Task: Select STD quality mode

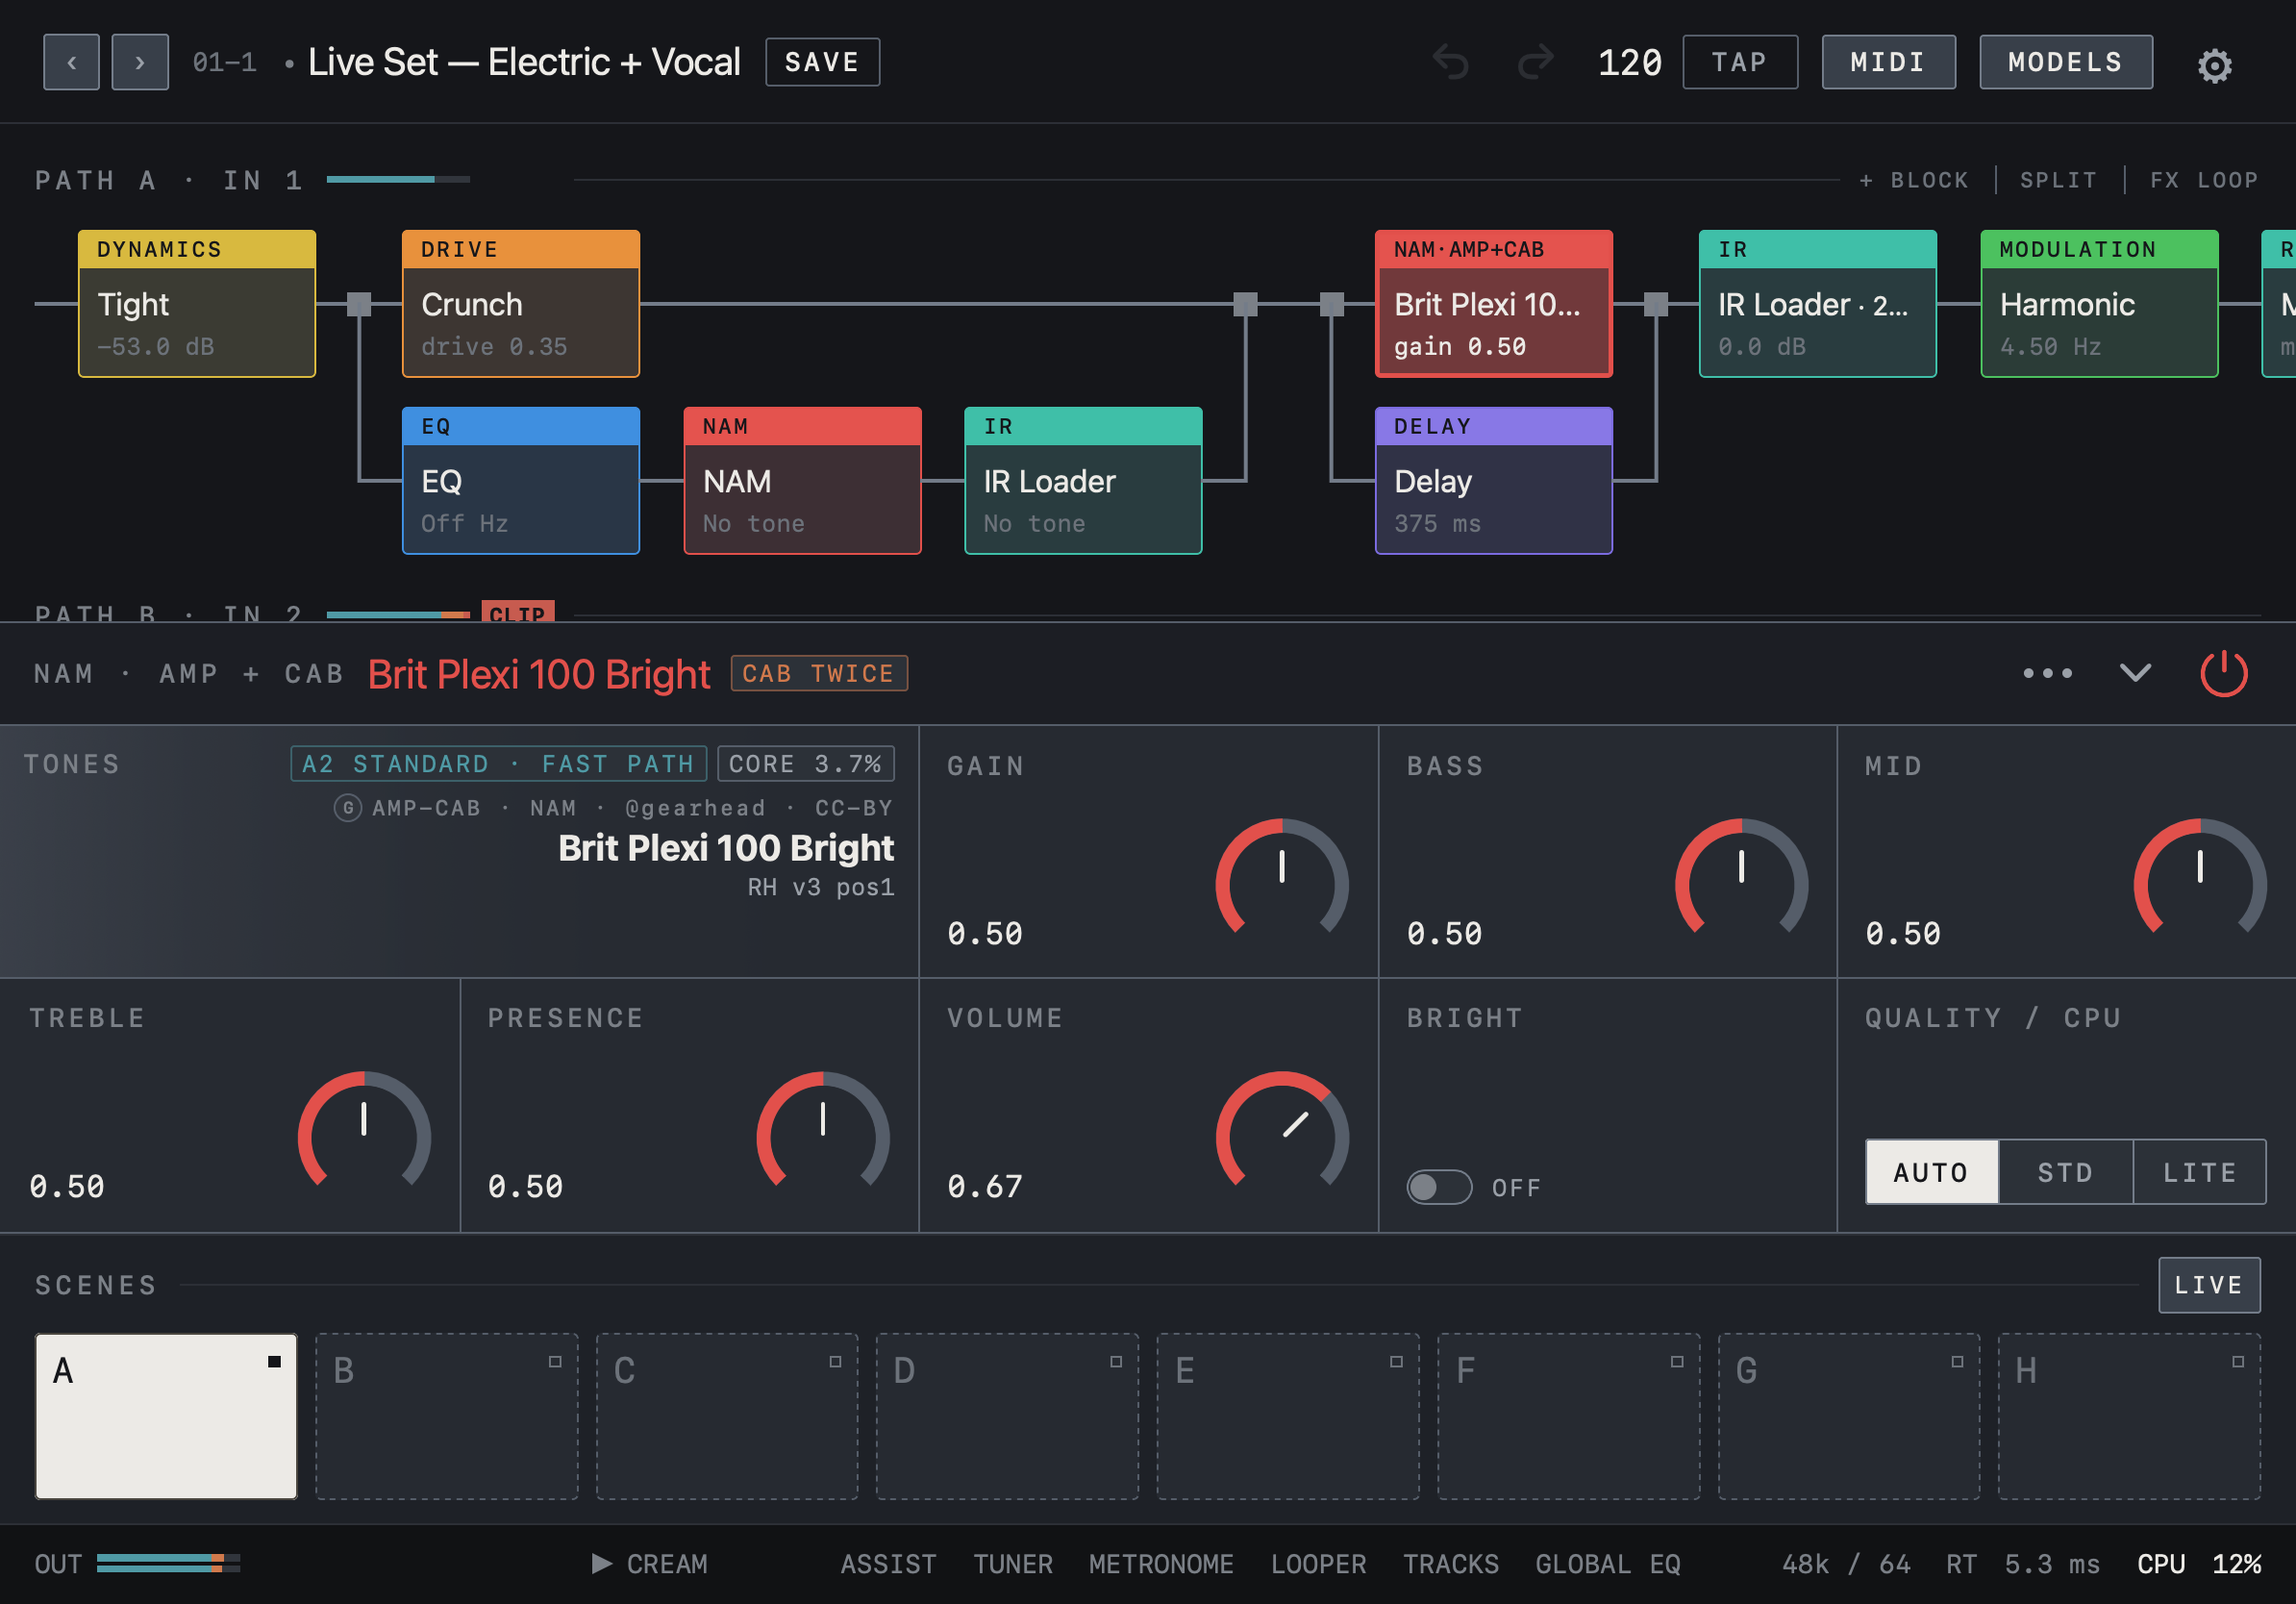Action: 2065,1171
